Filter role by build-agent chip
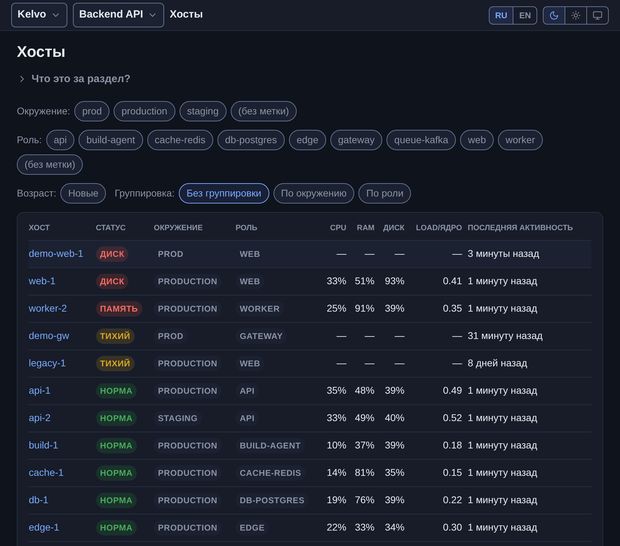The image size is (620, 546). coord(110,140)
